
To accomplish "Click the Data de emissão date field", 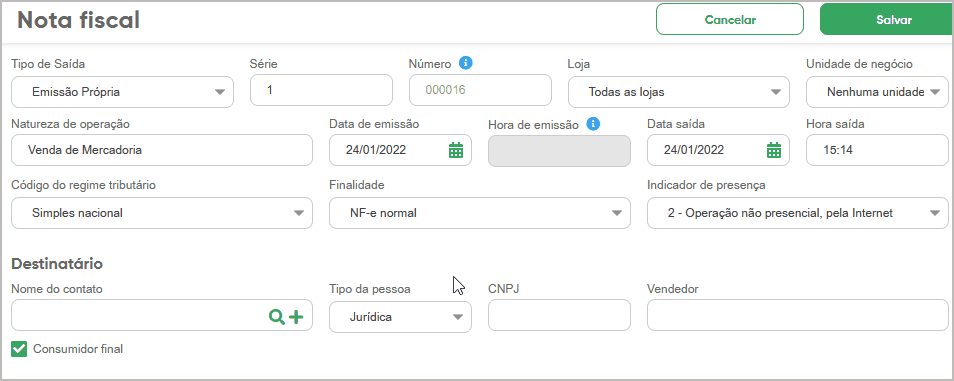I will [x=400, y=150].
